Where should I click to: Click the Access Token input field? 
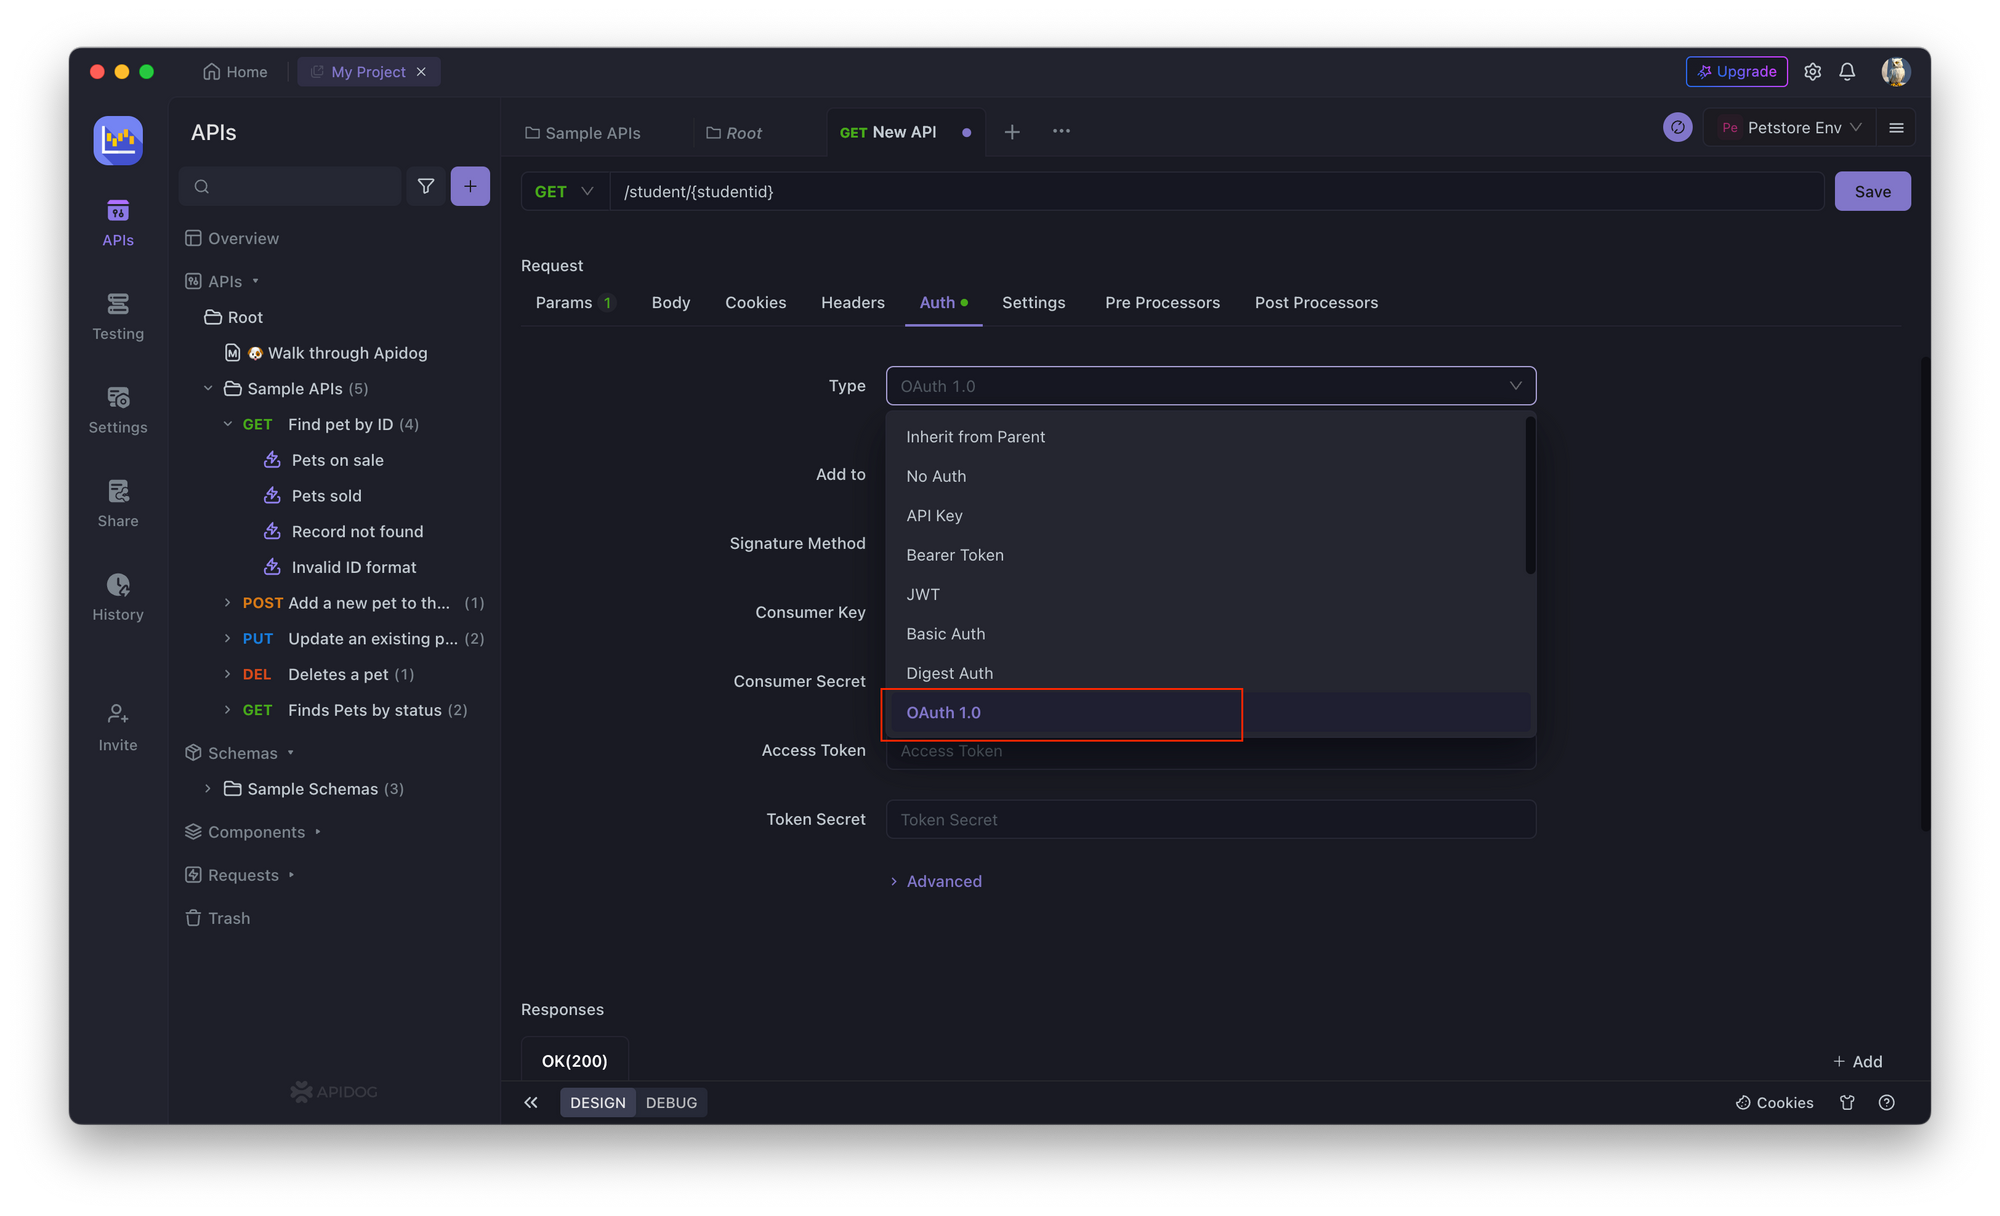tap(1210, 749)
